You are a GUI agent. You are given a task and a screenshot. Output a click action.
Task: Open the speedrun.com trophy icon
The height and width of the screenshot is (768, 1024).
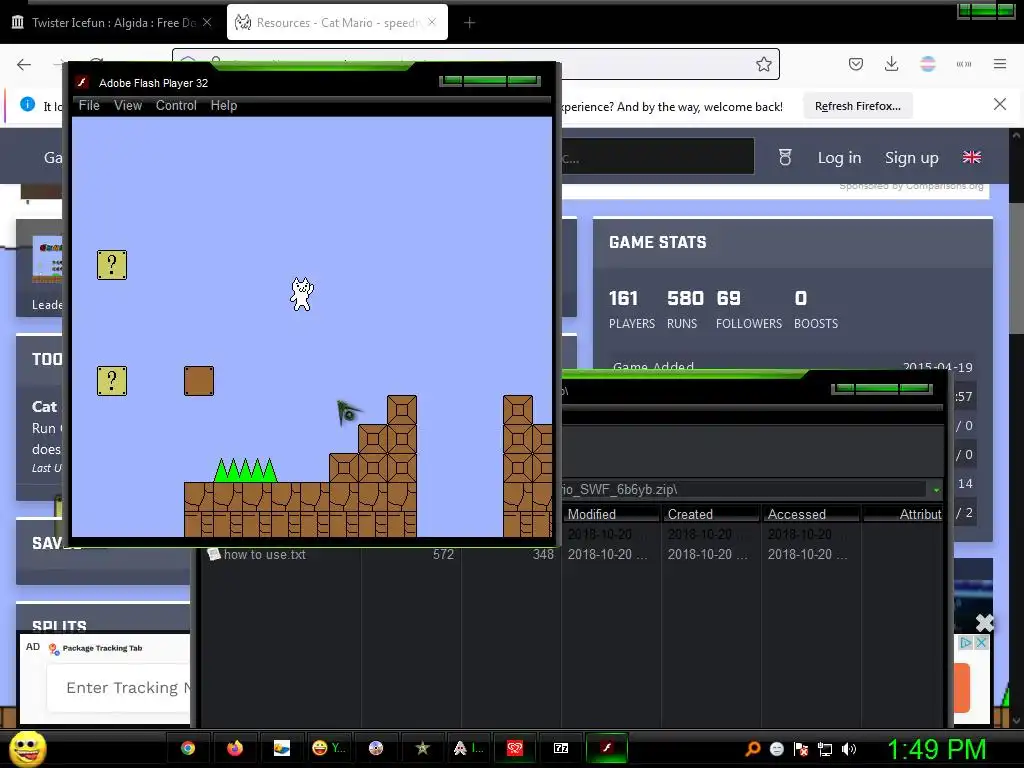(x=785, y=157)
